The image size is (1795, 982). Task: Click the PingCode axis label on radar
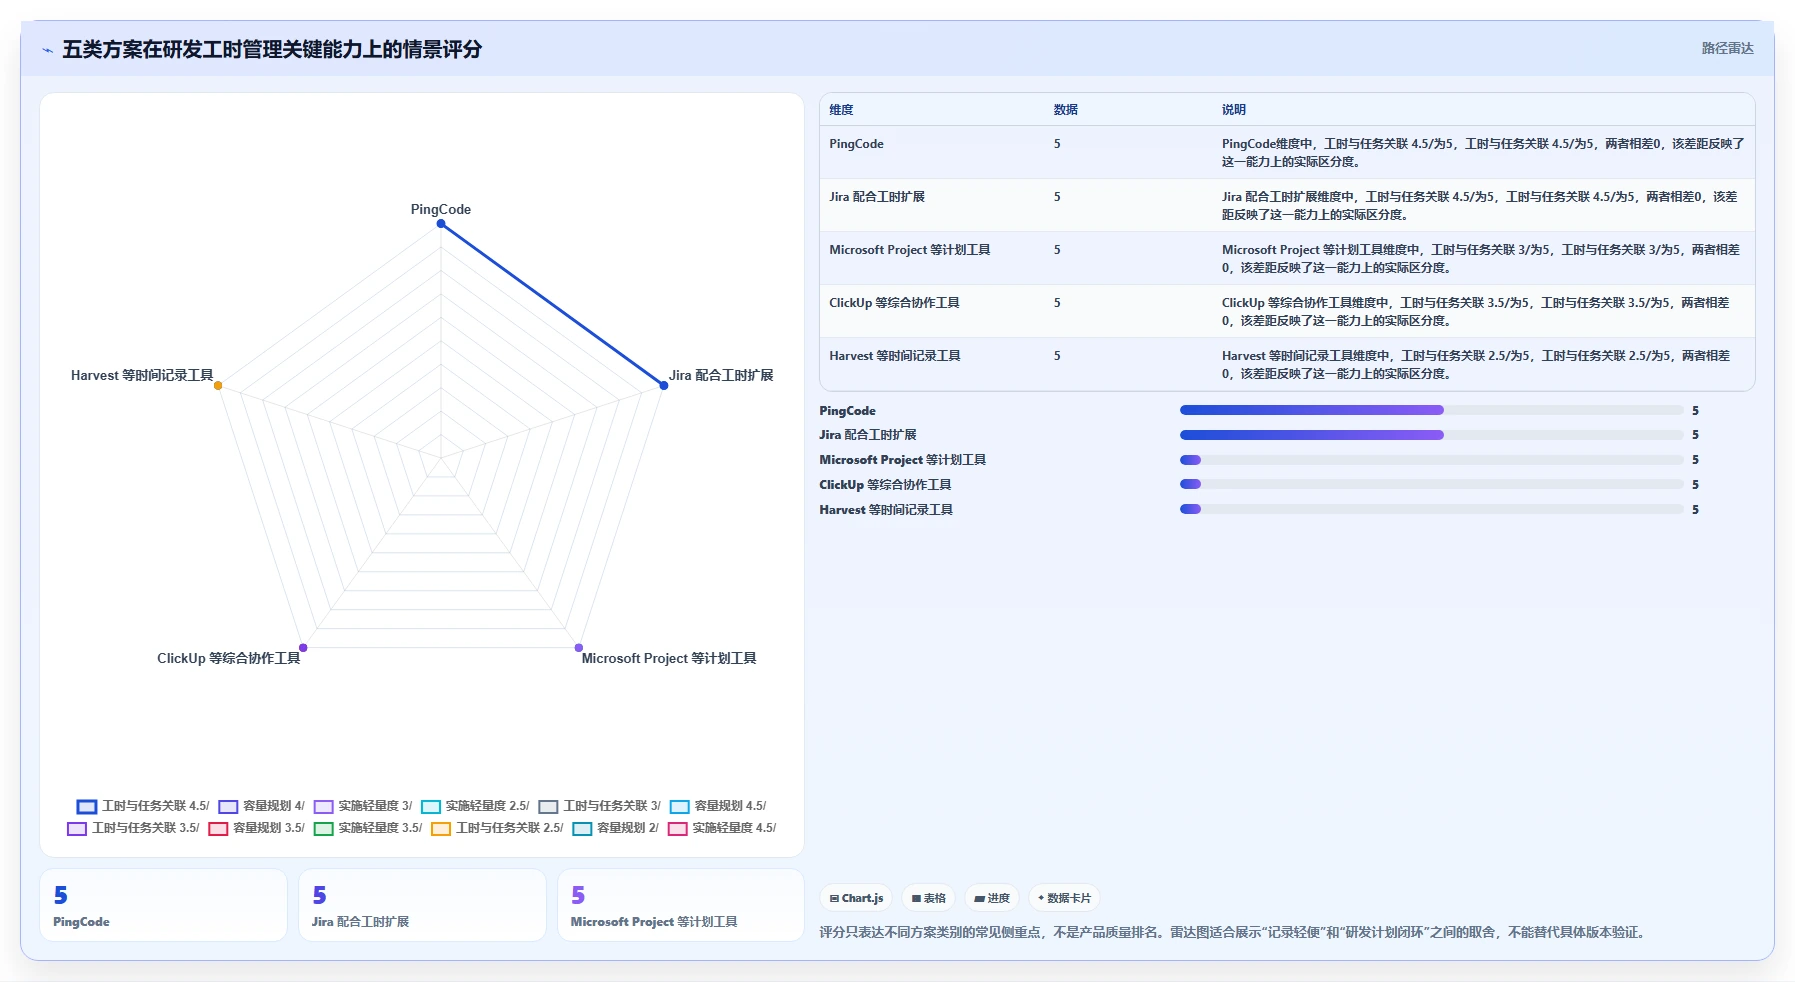coord(440,209)
